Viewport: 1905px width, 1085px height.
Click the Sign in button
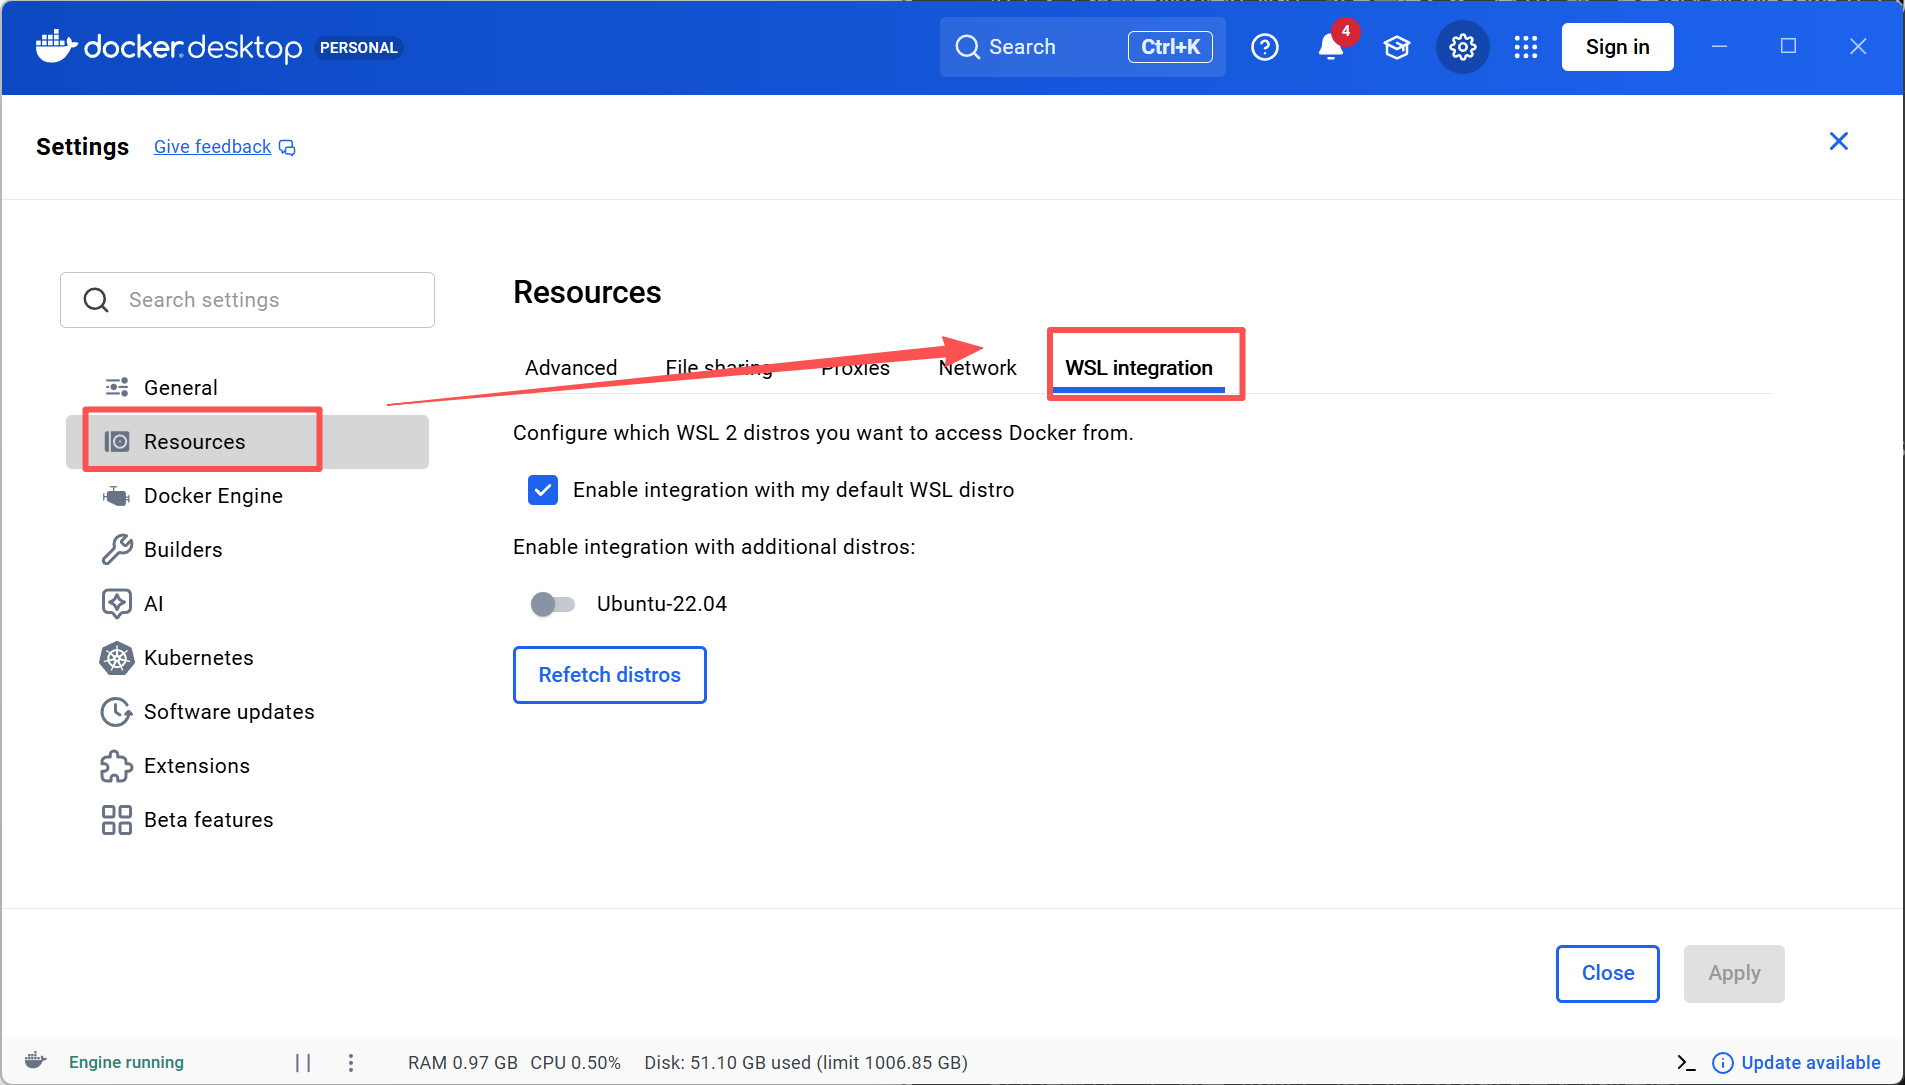pos(1617,47)
